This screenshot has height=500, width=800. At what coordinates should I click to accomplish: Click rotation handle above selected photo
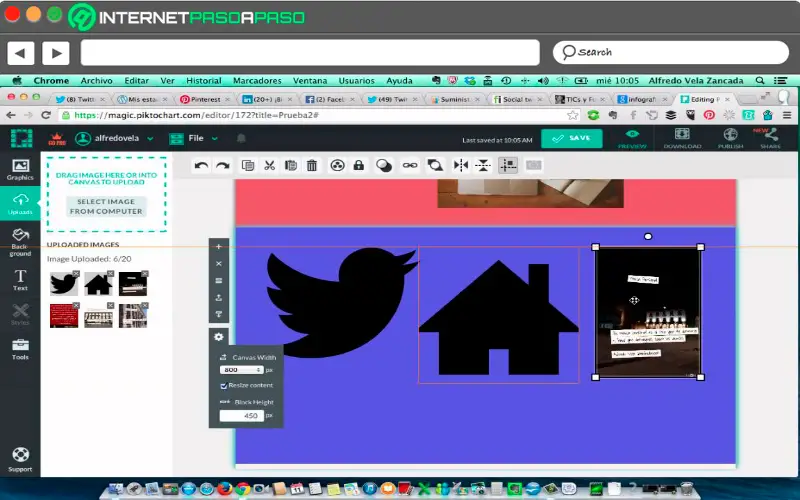648,236
